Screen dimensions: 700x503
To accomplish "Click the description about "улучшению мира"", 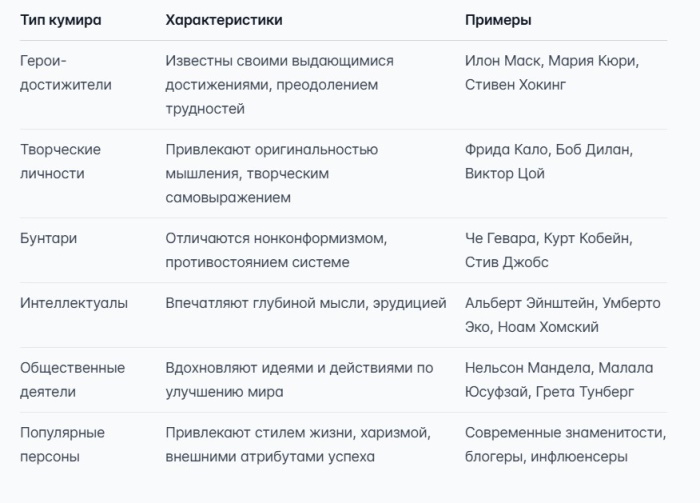I will pyautogui.click(x=298, y=380).
